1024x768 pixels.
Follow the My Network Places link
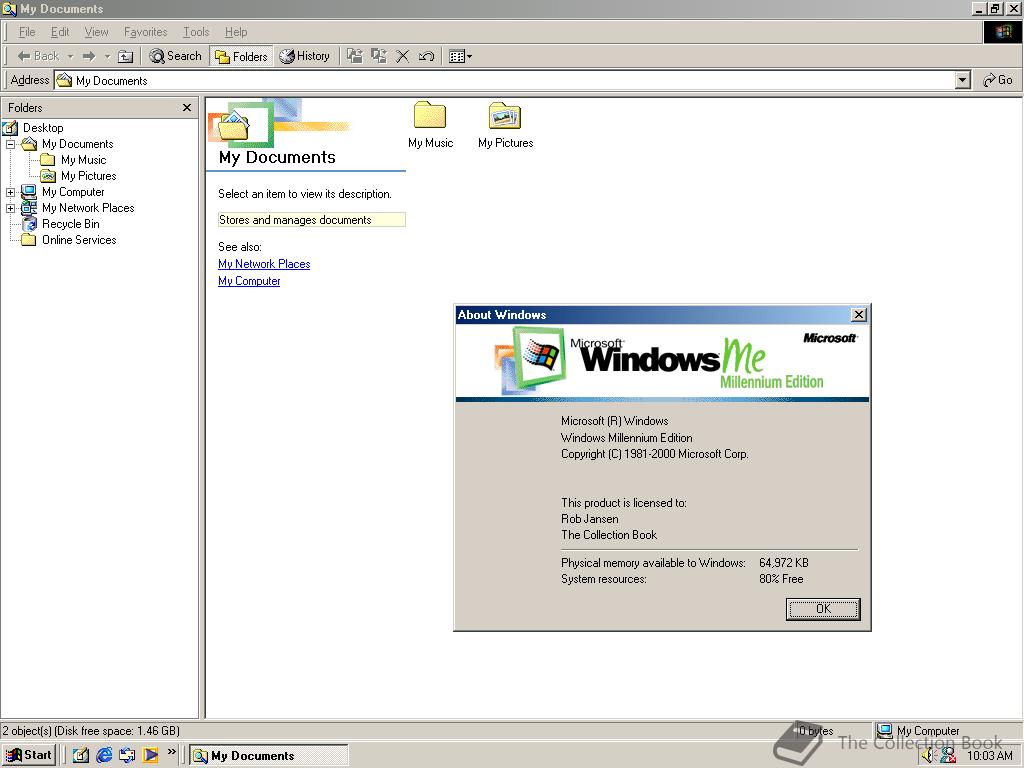click(x=264, y=264)
